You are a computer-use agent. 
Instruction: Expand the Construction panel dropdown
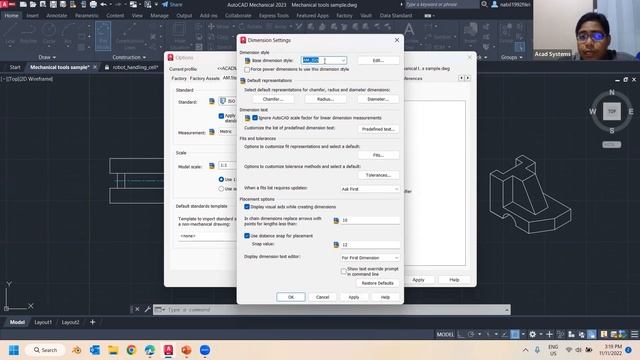tap(129, 58)
